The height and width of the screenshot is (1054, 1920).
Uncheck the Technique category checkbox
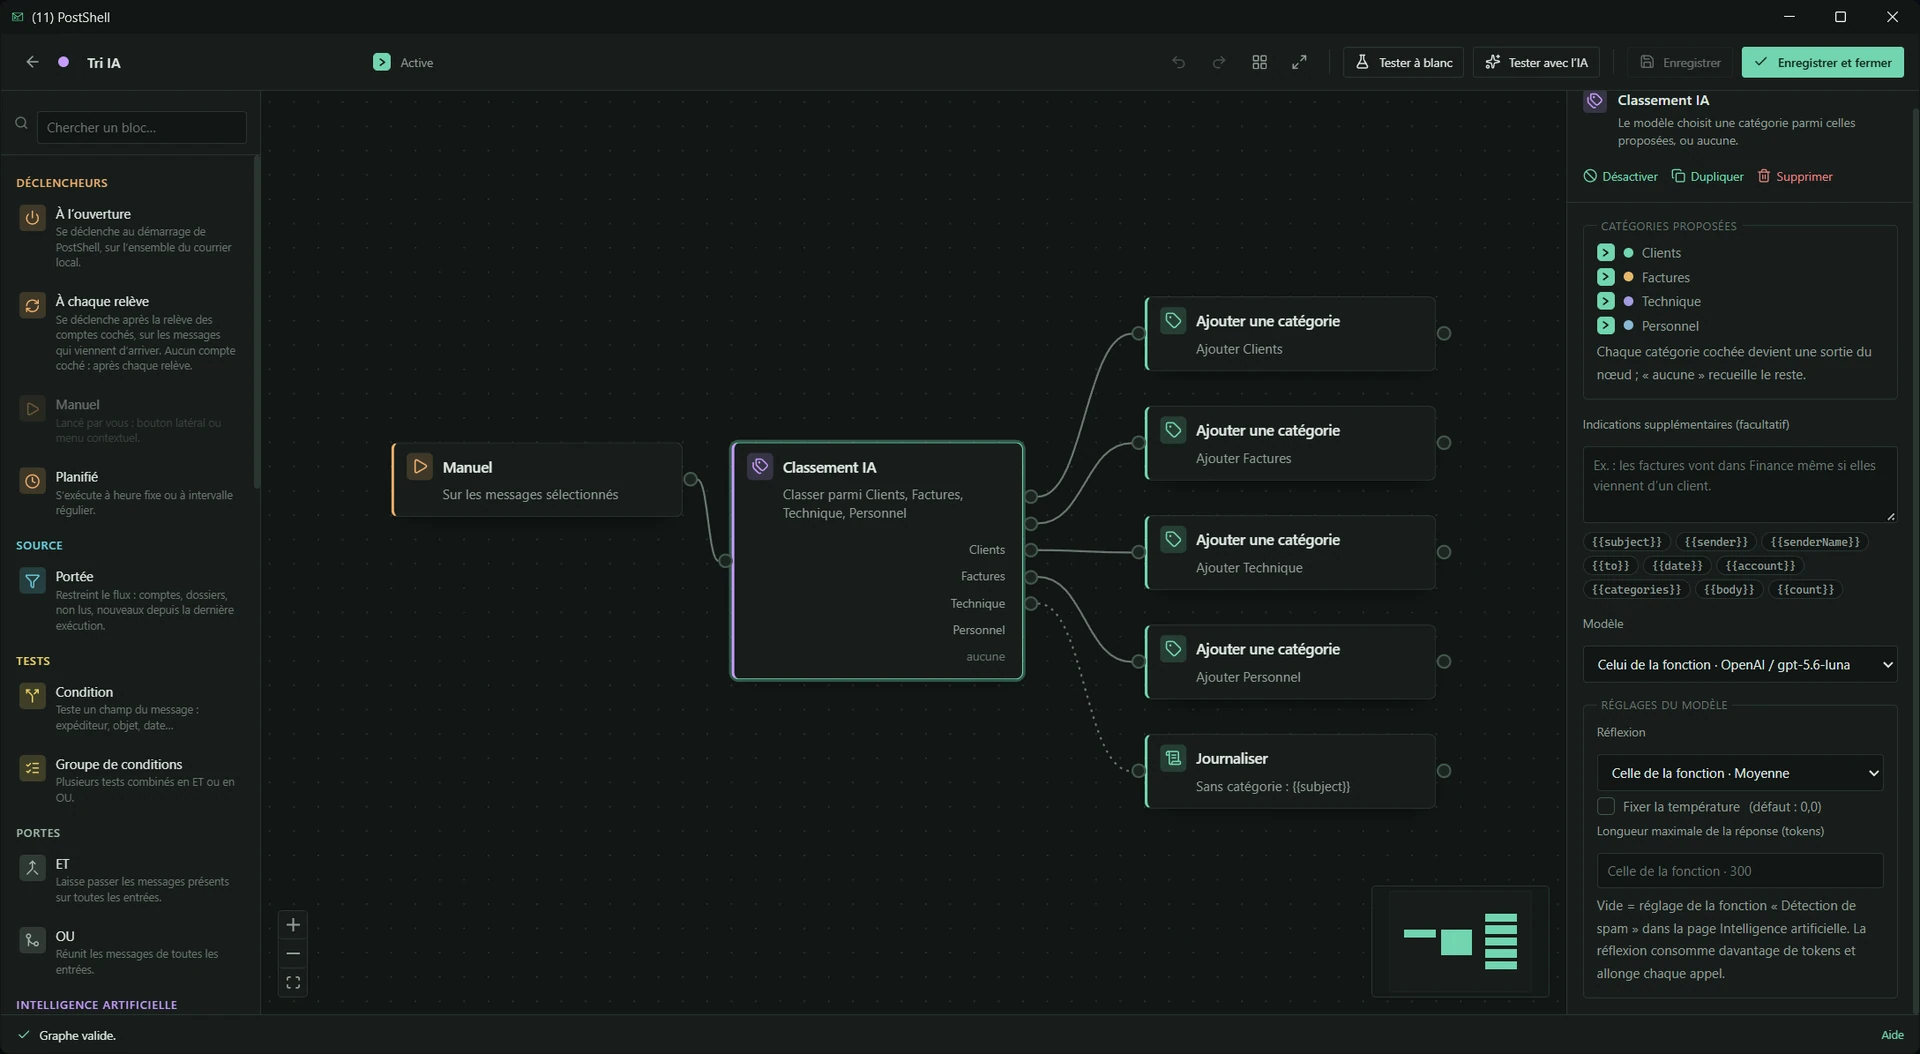pos(1605,301)
